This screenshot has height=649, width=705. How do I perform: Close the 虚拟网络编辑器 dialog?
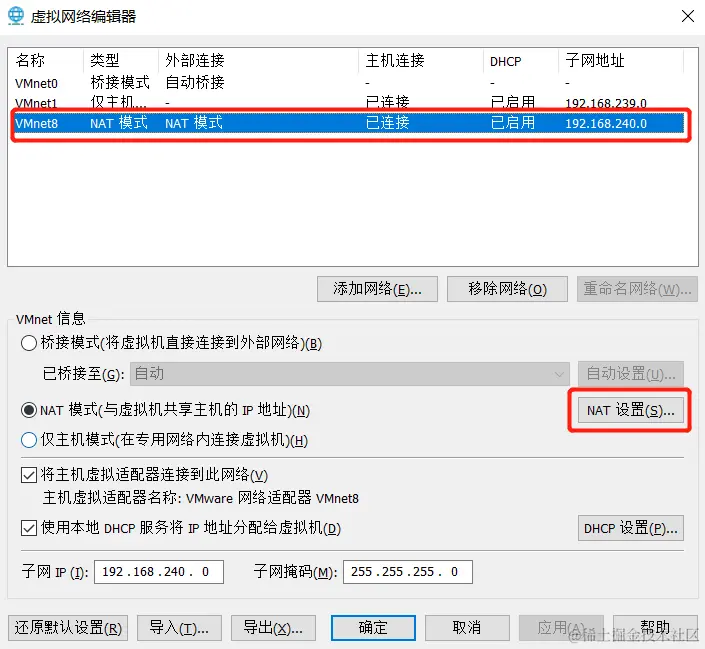pyautogui.click(x=688, y=16)
